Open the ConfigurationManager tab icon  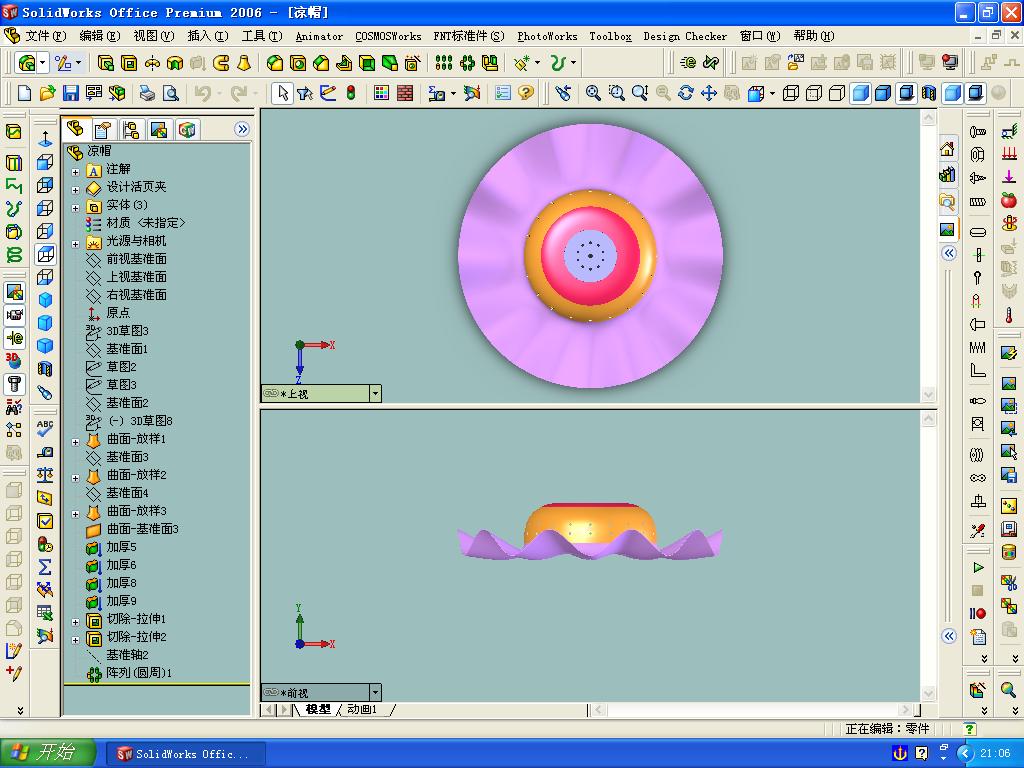click(131, 129)
